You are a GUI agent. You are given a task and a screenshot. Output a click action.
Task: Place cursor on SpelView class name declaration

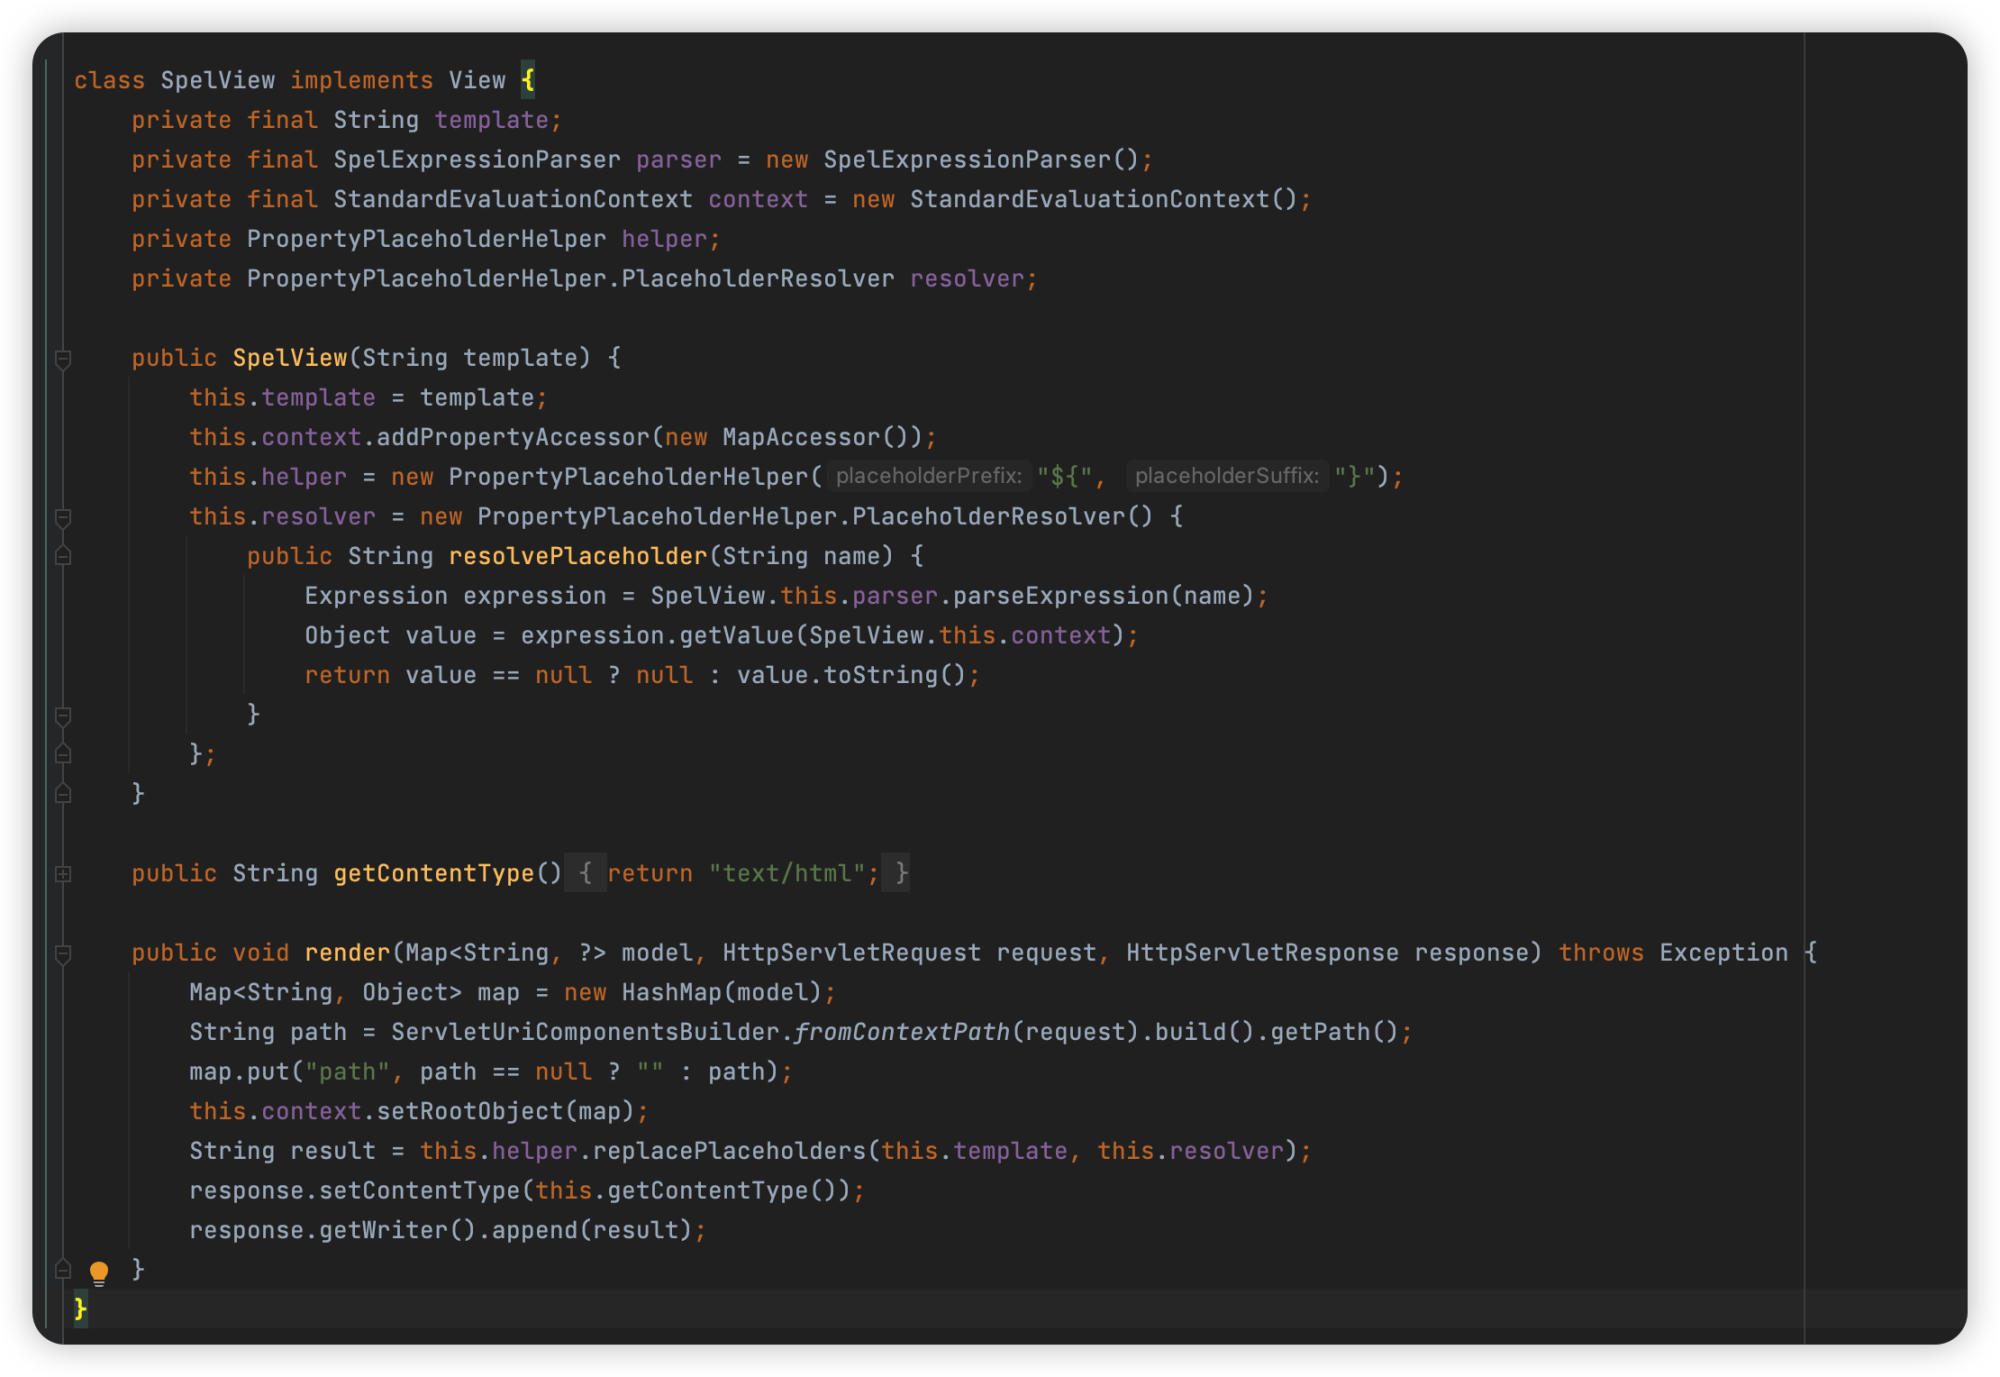coord(217,80)
